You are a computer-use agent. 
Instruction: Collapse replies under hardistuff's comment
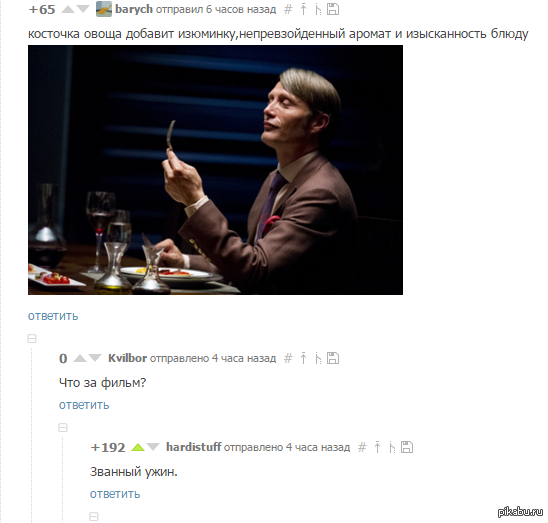(x=94, y=516)
